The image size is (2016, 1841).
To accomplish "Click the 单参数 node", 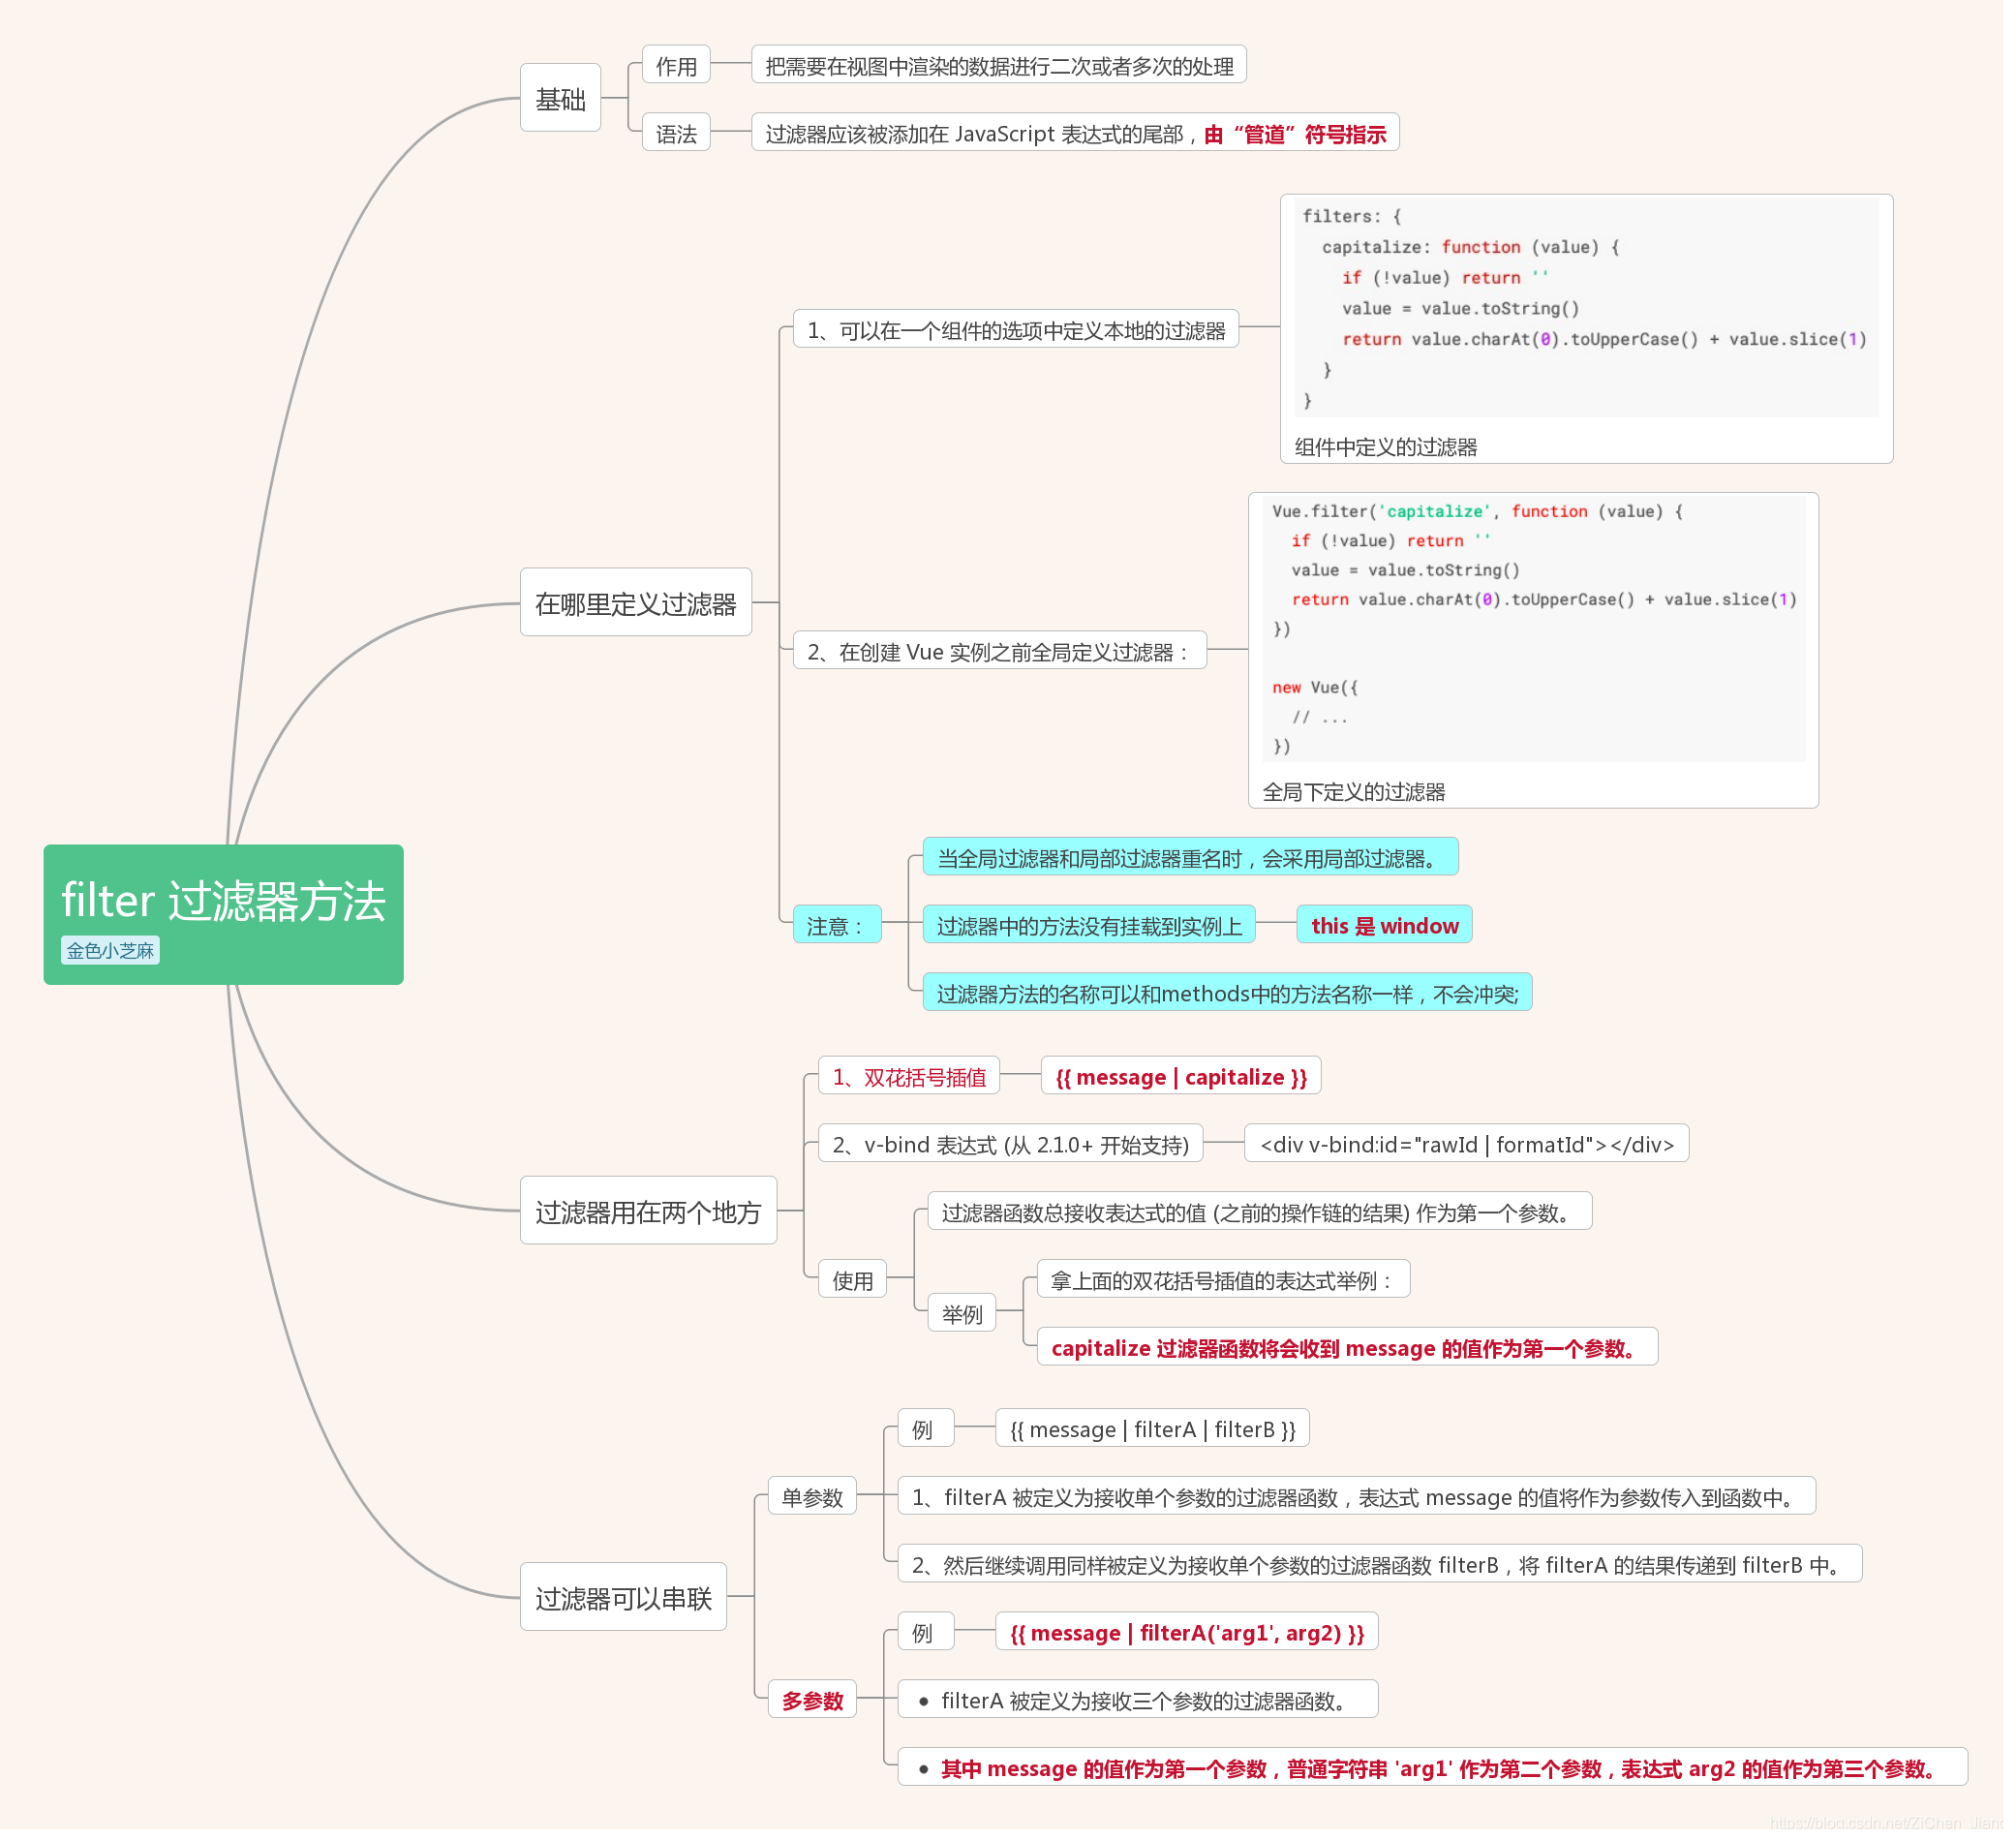I will pos(812,1497).
